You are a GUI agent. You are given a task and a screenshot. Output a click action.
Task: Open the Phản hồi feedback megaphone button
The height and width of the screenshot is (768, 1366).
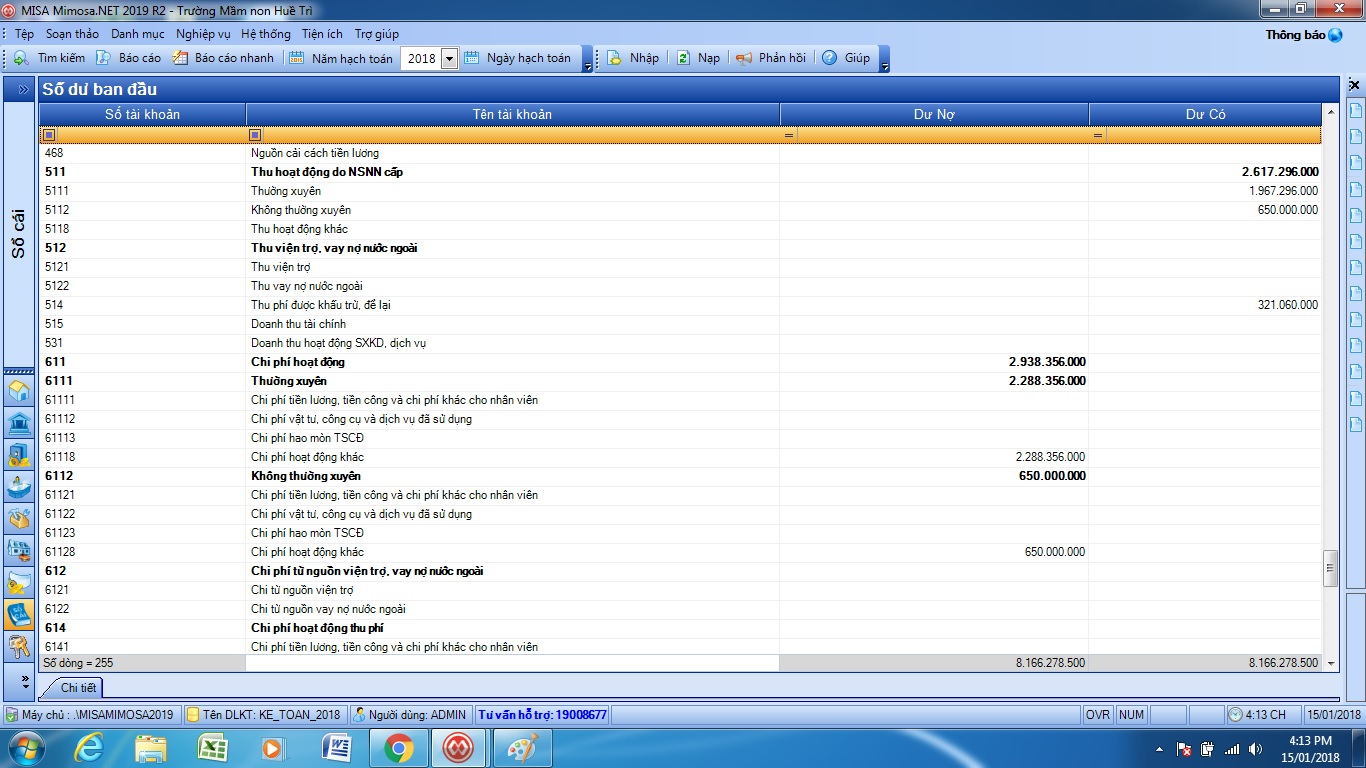[771, 58]
